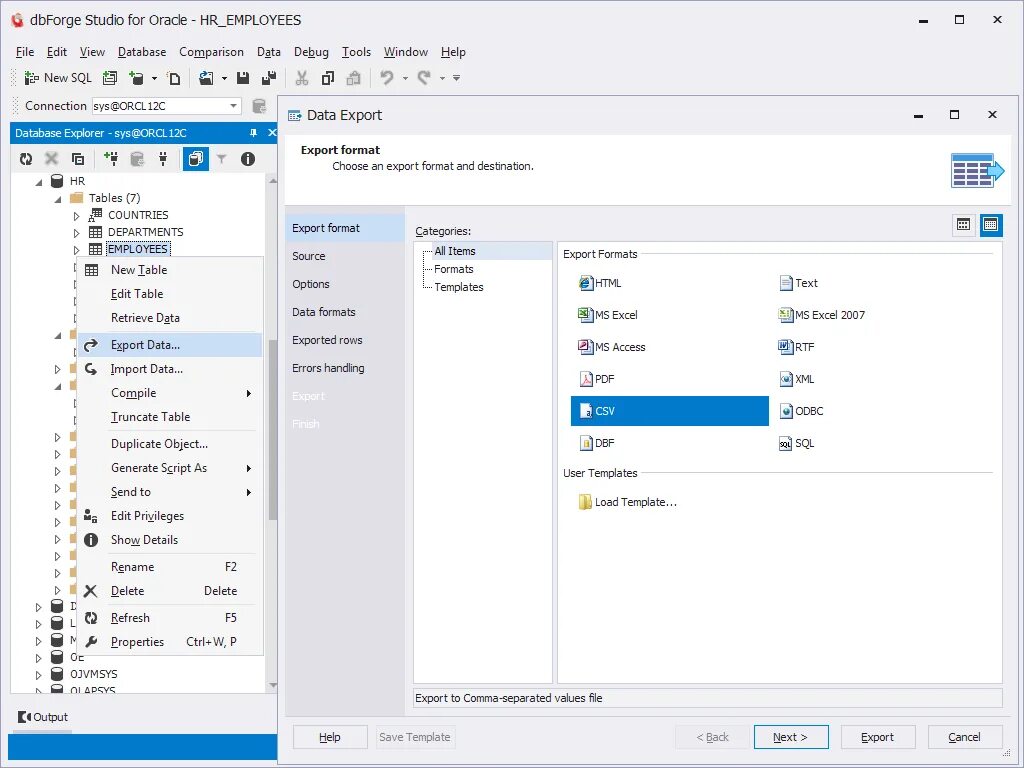Image resolution: width=1024 pixels, height=768 pixels.
Task: Collapse the HR schema node
Action: [x=39, y=182]
